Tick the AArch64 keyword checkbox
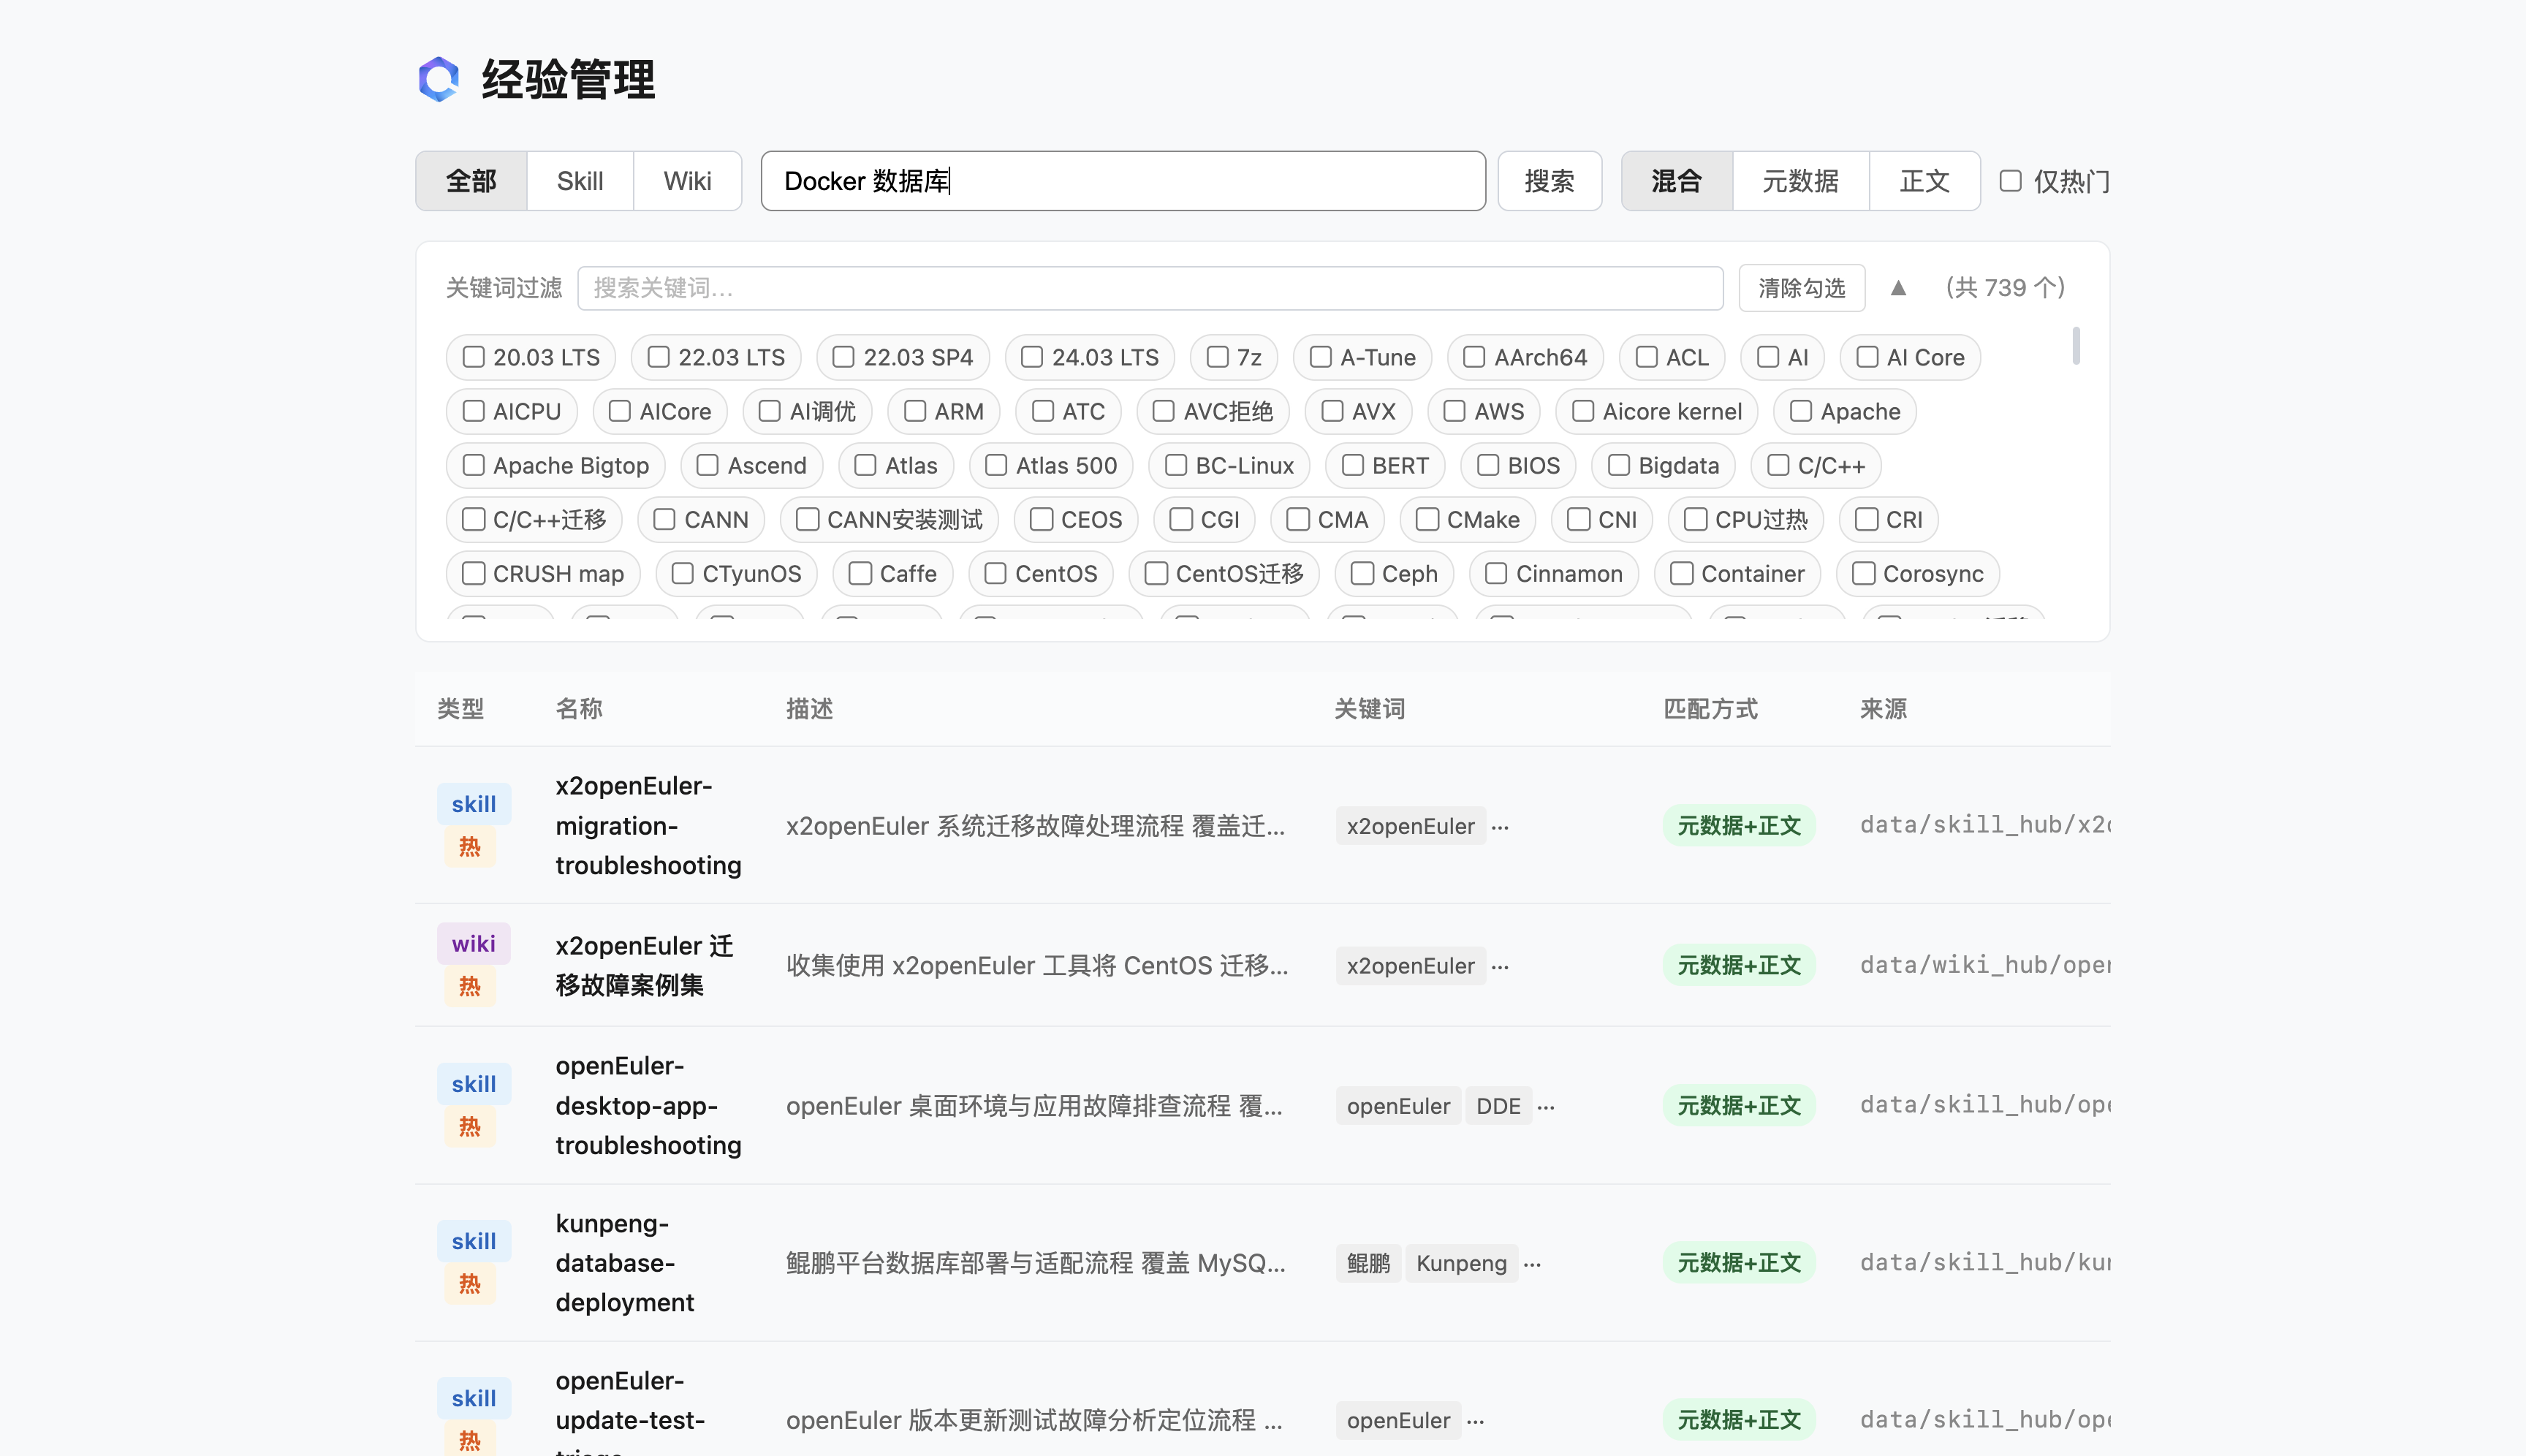This screenshot has width=2526, height=1456. pos(1474,357)
